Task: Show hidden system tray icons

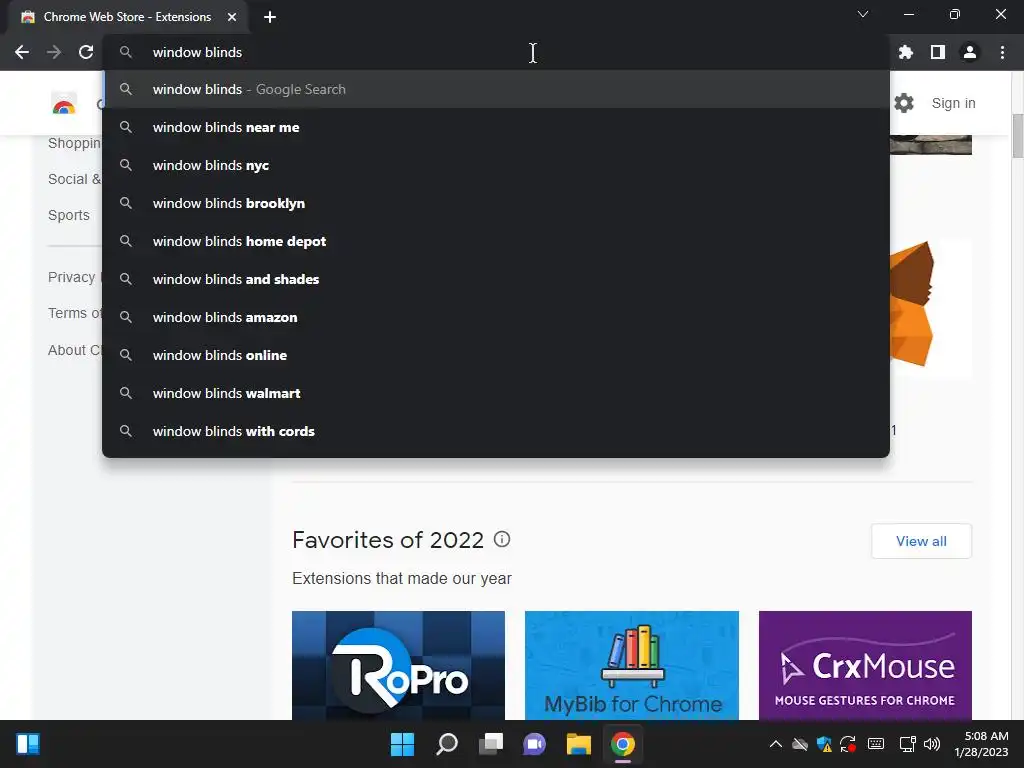Action: click(x=775, y=744)
